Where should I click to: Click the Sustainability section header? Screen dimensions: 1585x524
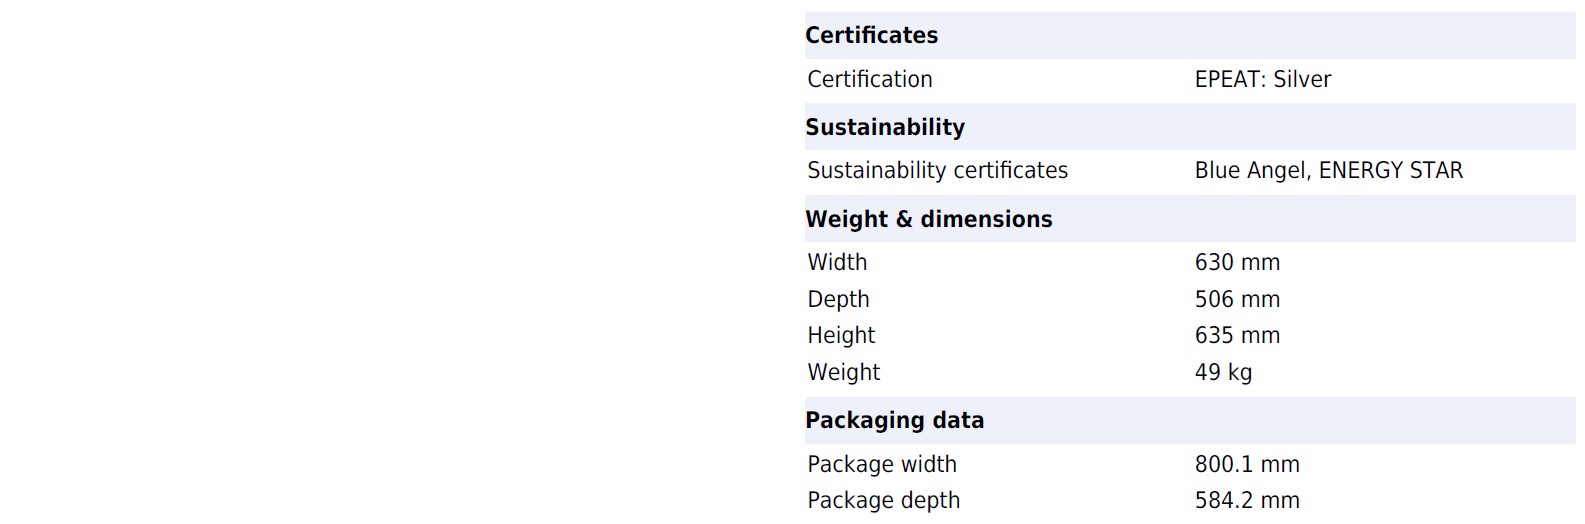tap(884, 128)
